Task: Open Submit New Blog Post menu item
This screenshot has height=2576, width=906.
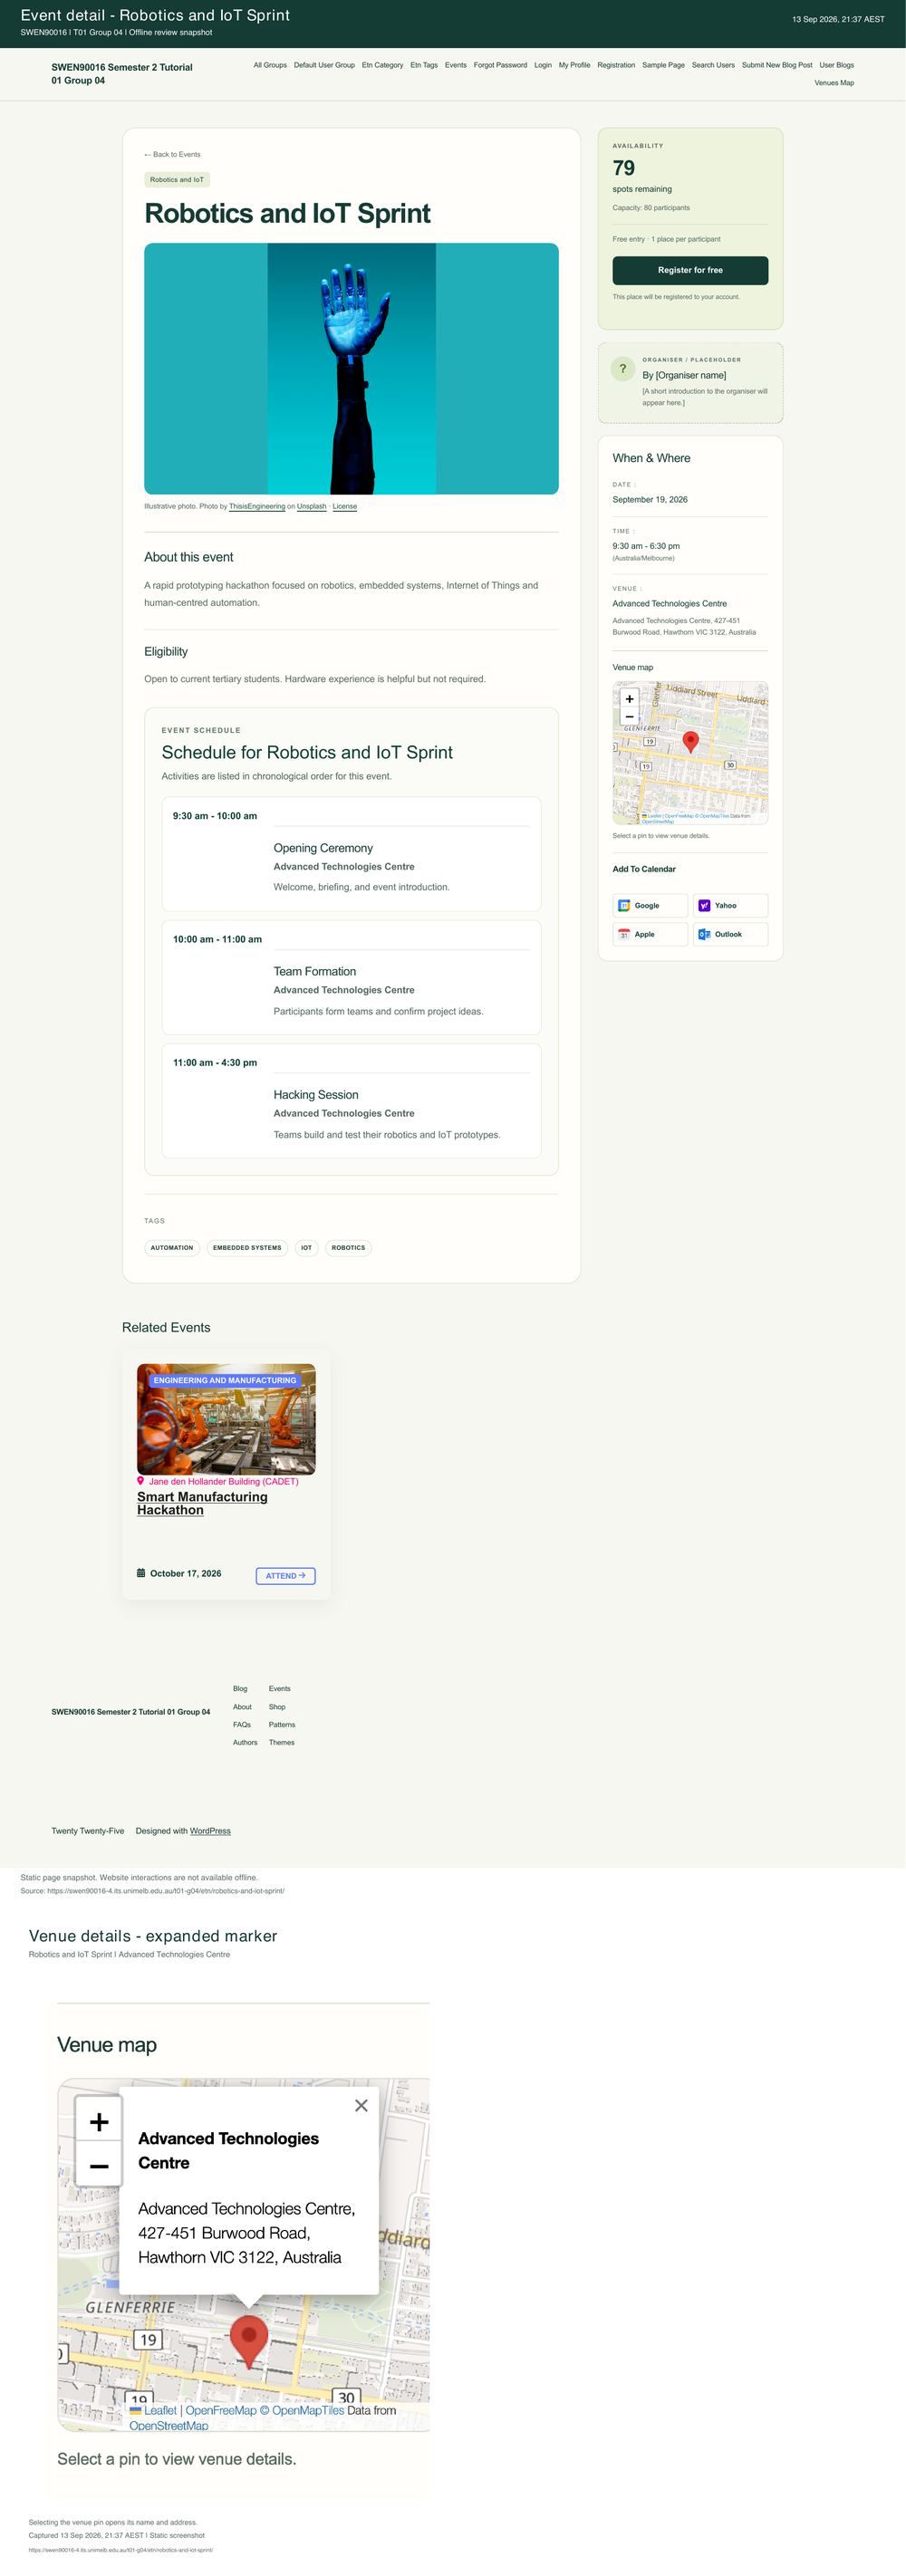Action: [x=777, y=65]
